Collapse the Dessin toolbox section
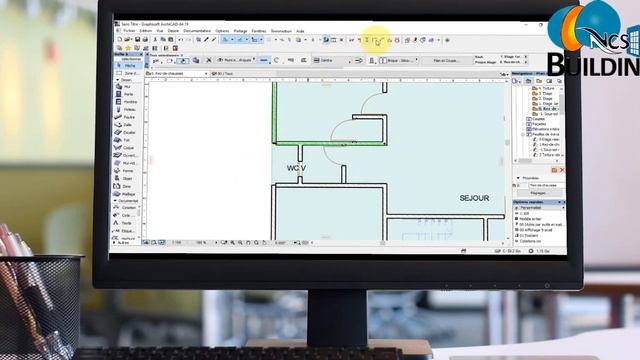 (x=118, y=80)
